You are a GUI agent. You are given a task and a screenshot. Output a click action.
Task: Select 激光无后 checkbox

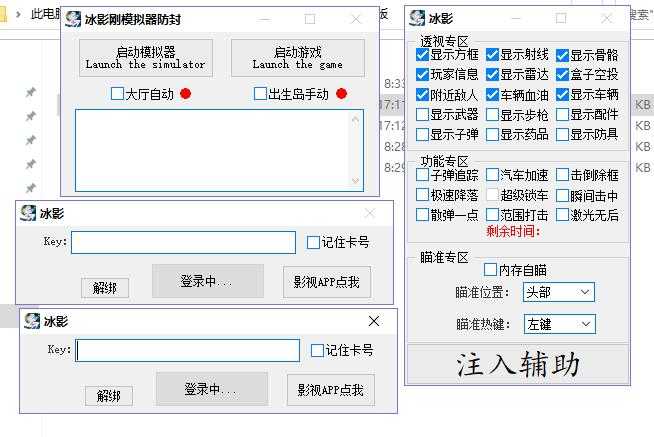tap(563, 215)
